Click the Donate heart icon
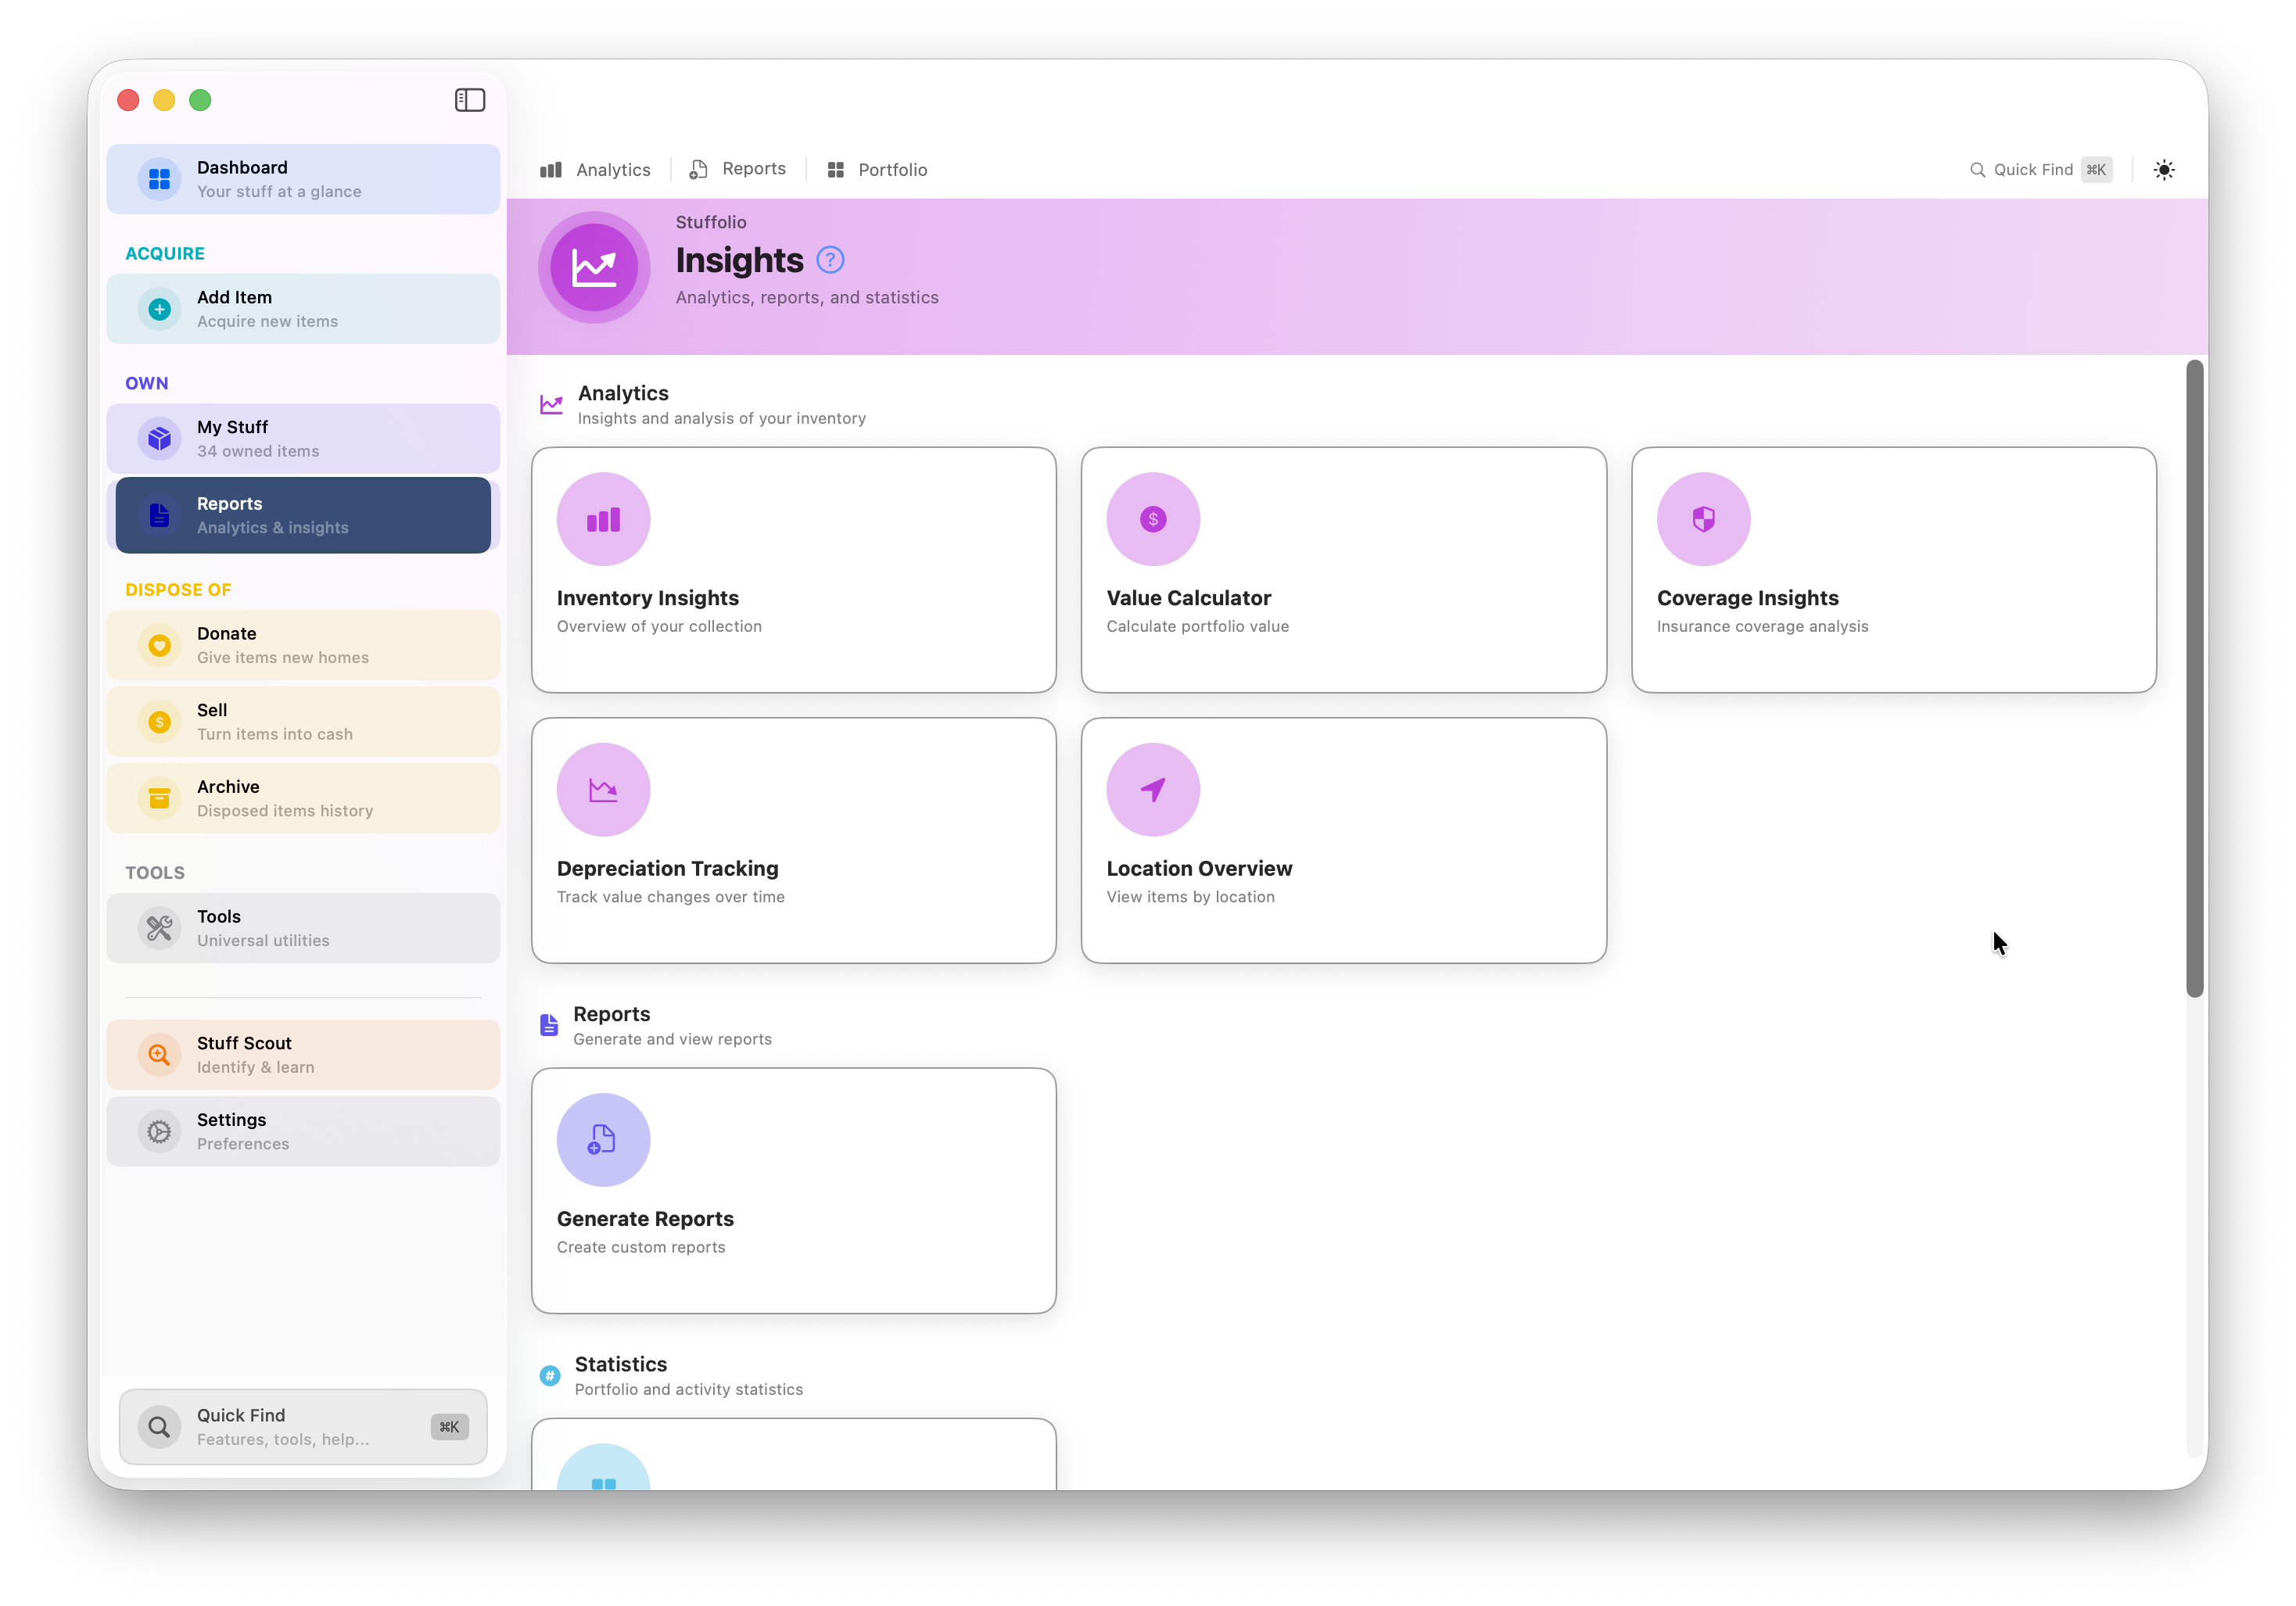 click(159, 645)
